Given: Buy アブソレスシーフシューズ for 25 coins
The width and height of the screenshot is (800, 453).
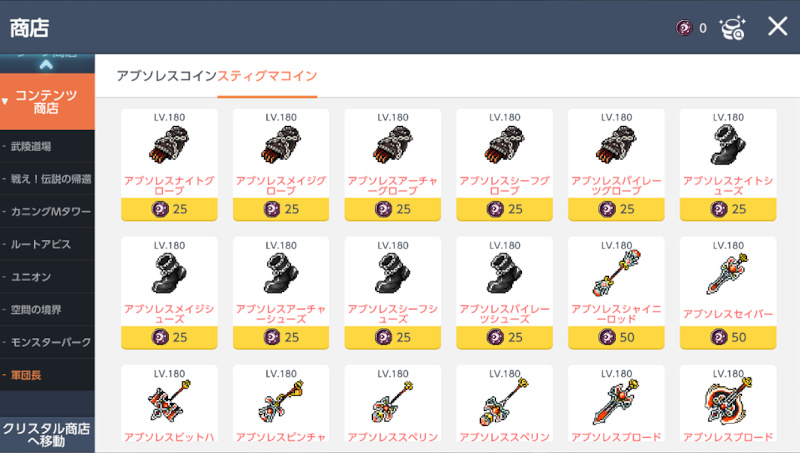Looking at the screenshot, I should (393, 337).
